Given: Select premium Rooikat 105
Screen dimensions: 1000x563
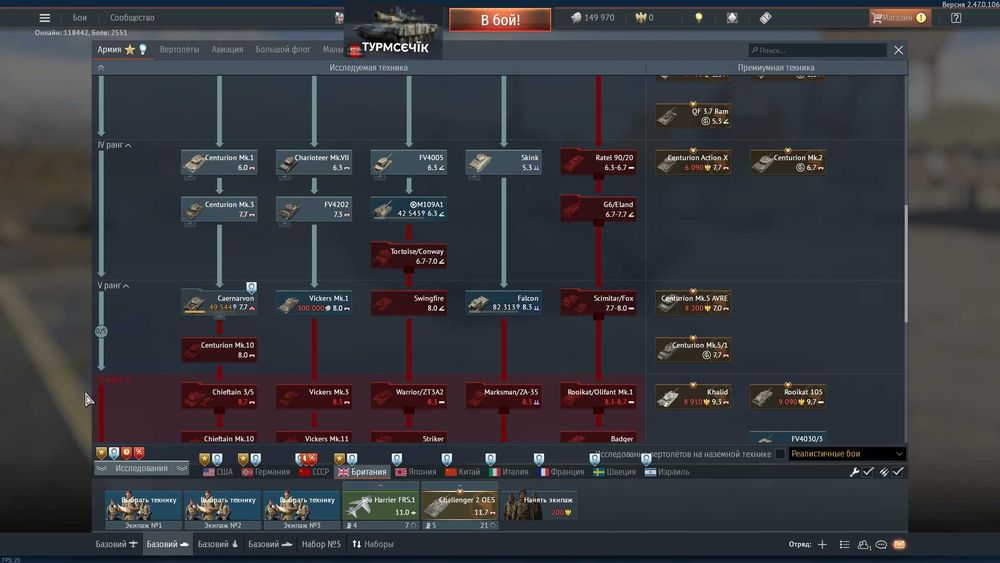Looking at the screenshot, I should 788,397.
